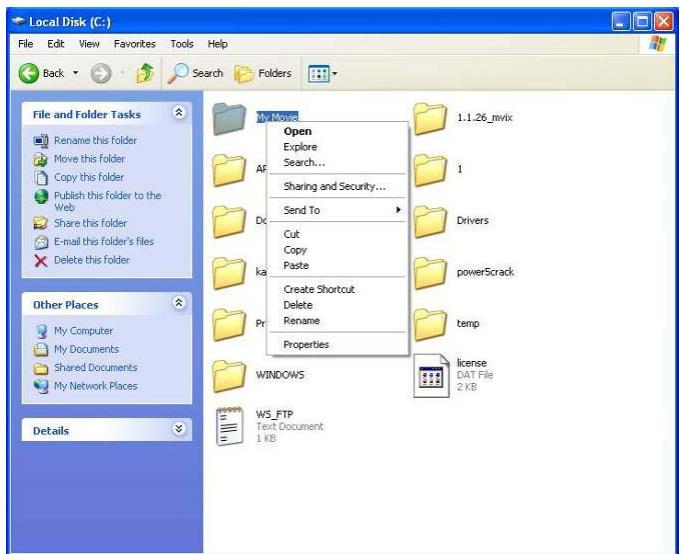Click the greyed Forward arrow icon
The width and height of the screenshot is (682, 554).
[101, 73]
